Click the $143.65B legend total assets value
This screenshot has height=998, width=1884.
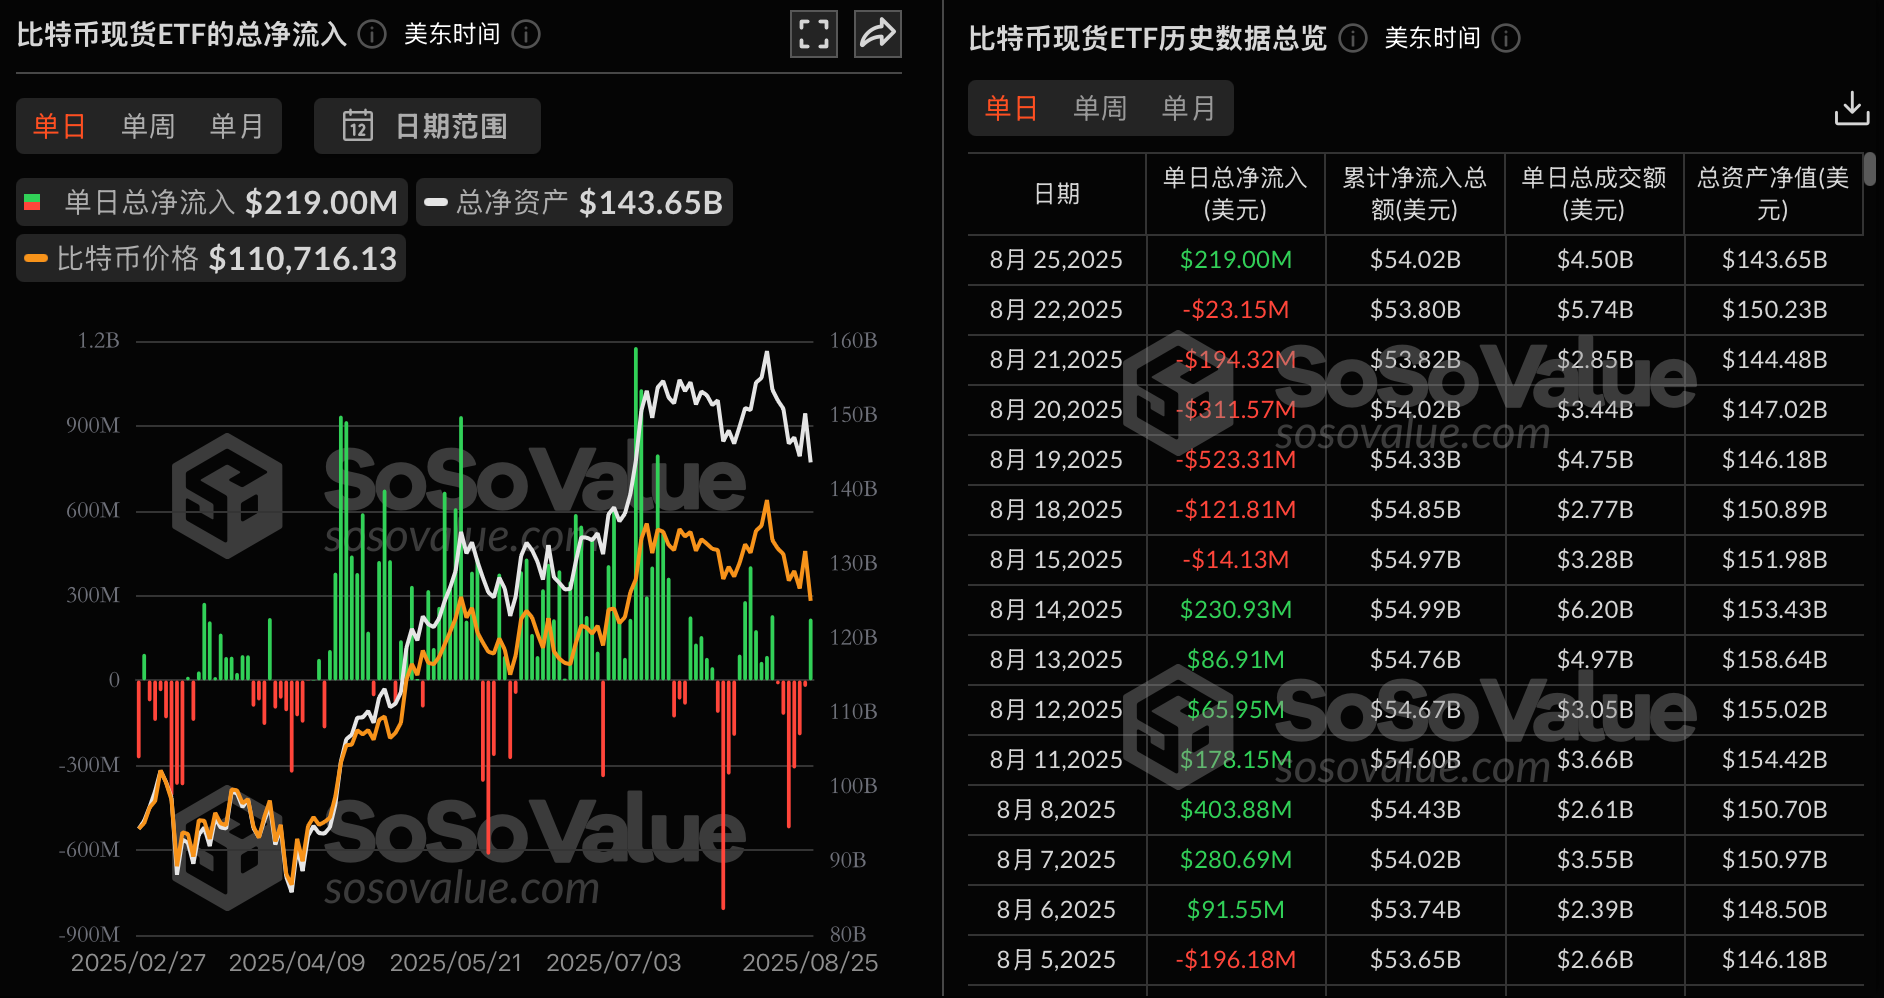point(651,203)
